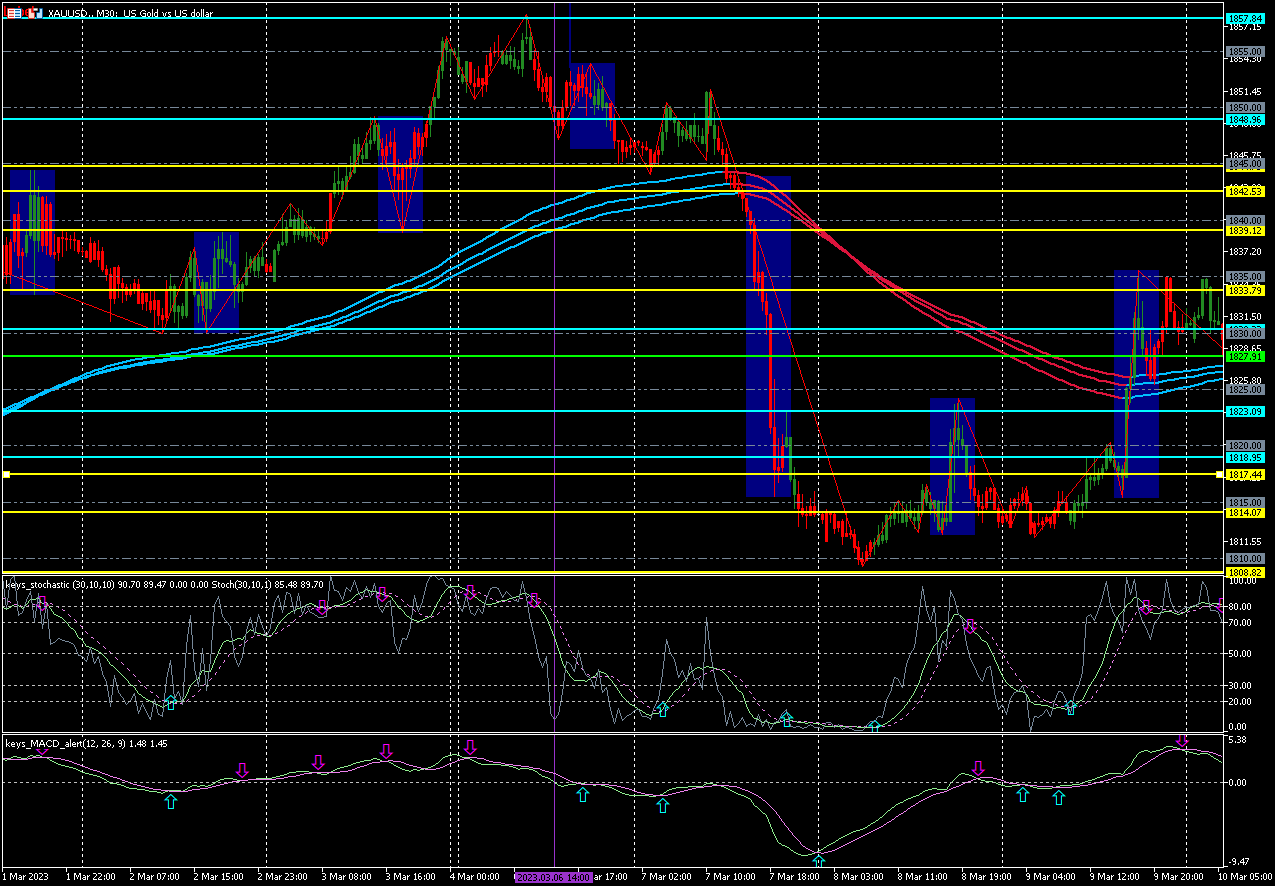
Task: Click the red list icon in chart corner
Action: pyautogui.click(x=14, y=12)
